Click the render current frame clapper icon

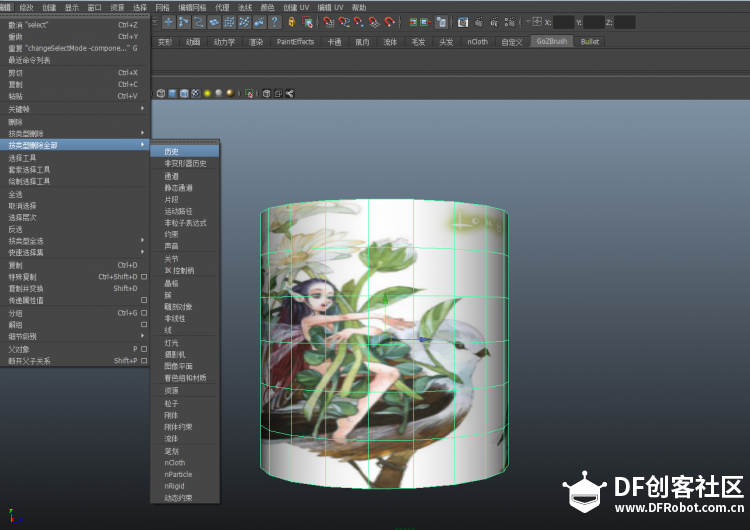(x=479, y=22)
